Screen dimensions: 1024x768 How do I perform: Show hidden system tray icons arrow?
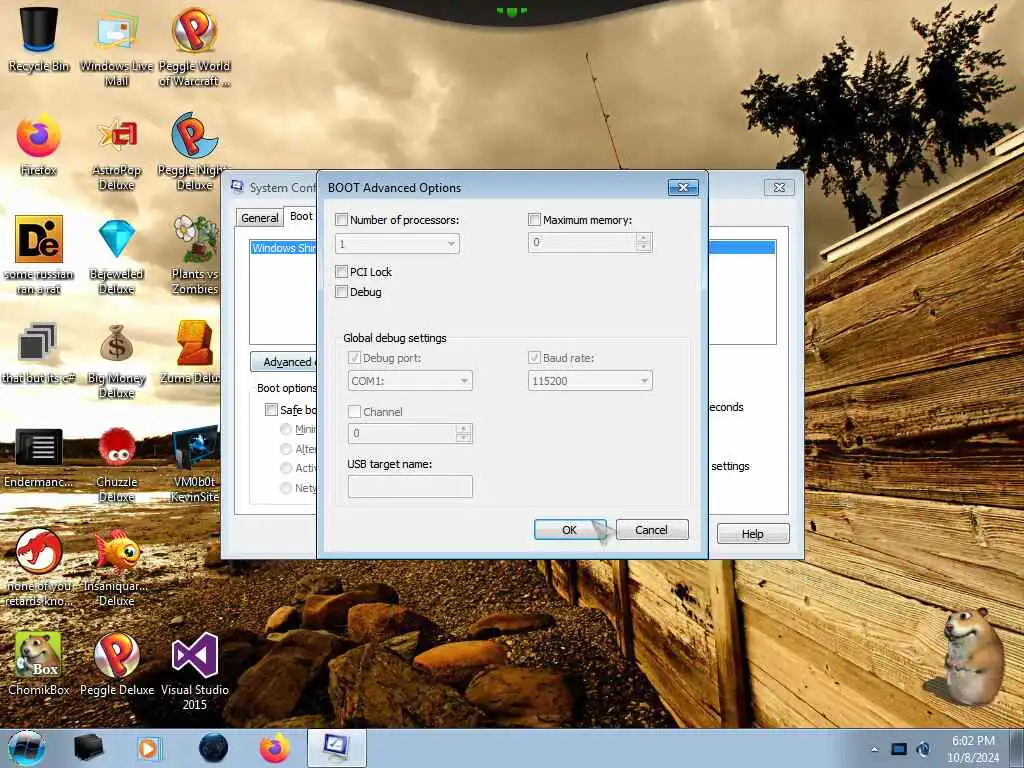coord(874,750)
